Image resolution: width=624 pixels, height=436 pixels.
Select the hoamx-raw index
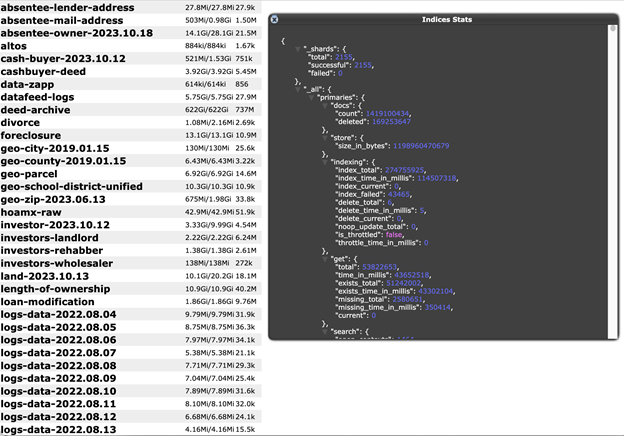[131, 212]
